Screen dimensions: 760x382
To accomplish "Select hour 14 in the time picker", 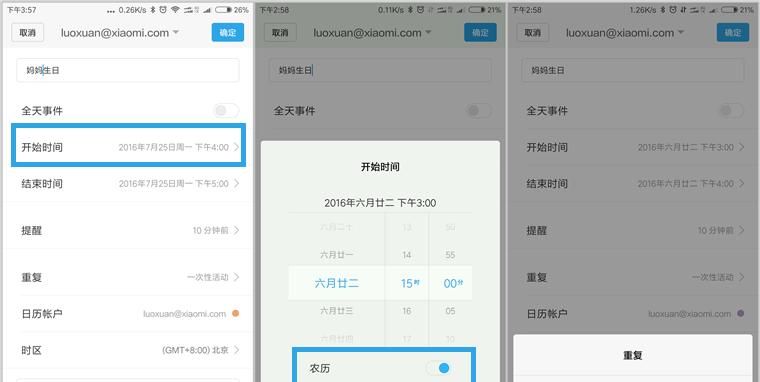I will [407, 255].
